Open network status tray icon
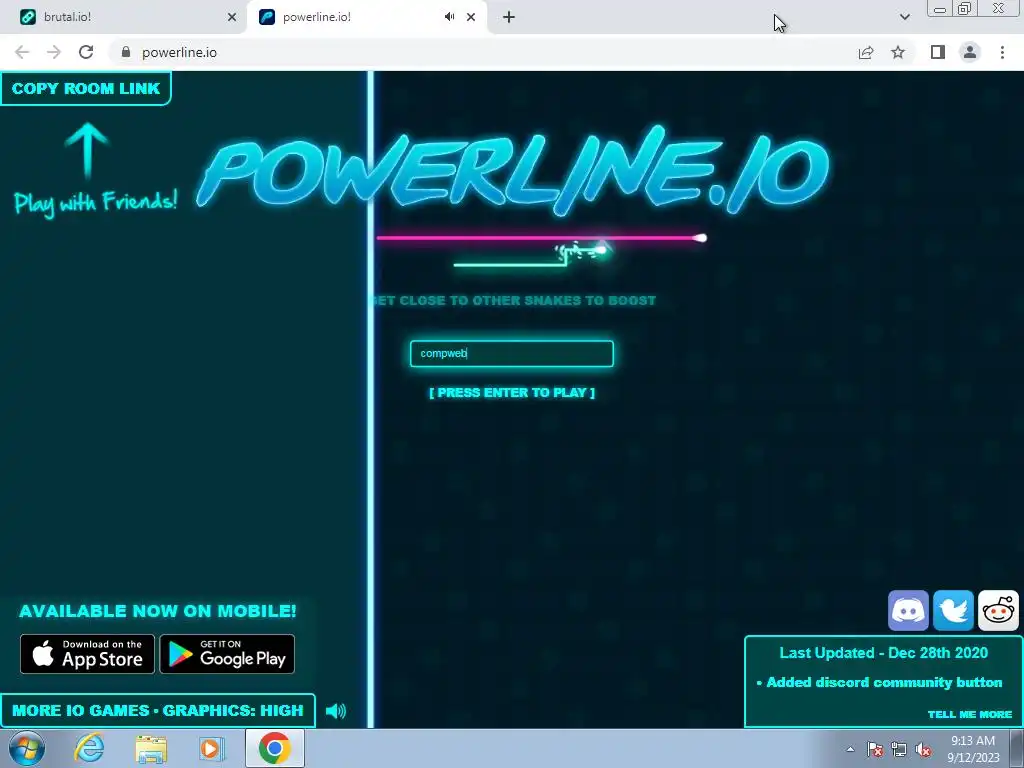Screen dimensions: 1024x768 pos(899,749)
